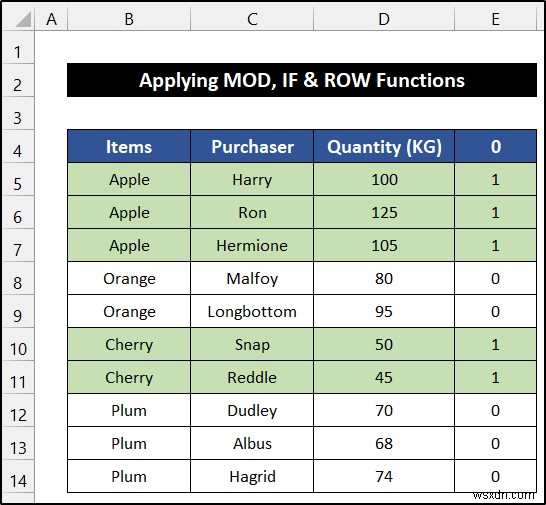Screen dimensions: 546x505
Task: Click the Cherry cell in row 10
Action: 129,345
